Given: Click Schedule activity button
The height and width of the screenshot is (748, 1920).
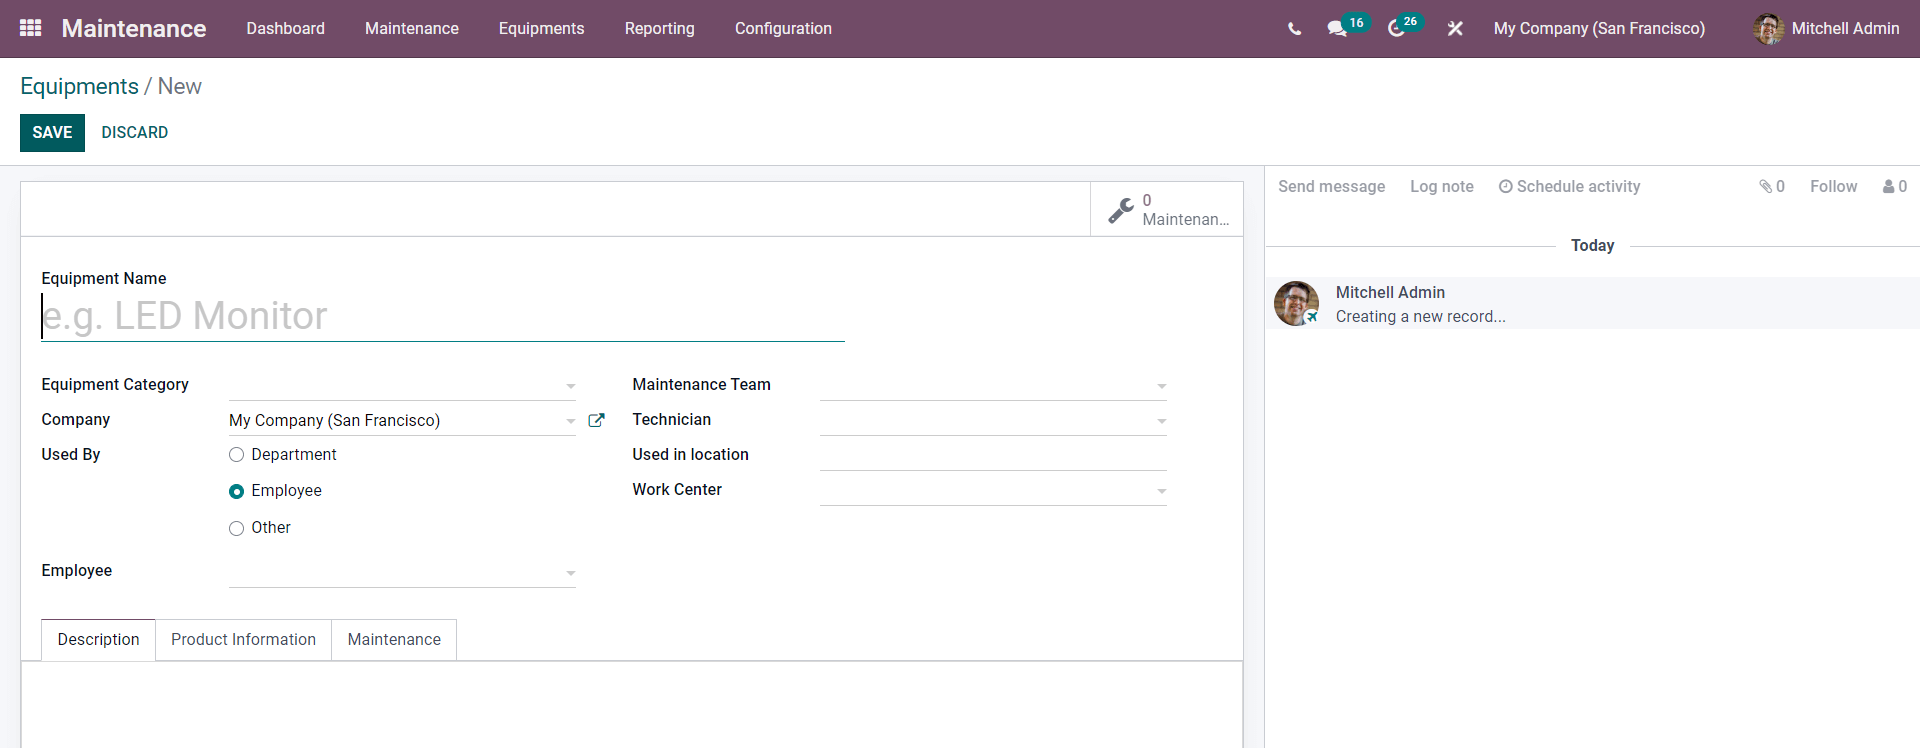Looking at the screenshot, I should pyautogui.click(x=1569, y=186).
